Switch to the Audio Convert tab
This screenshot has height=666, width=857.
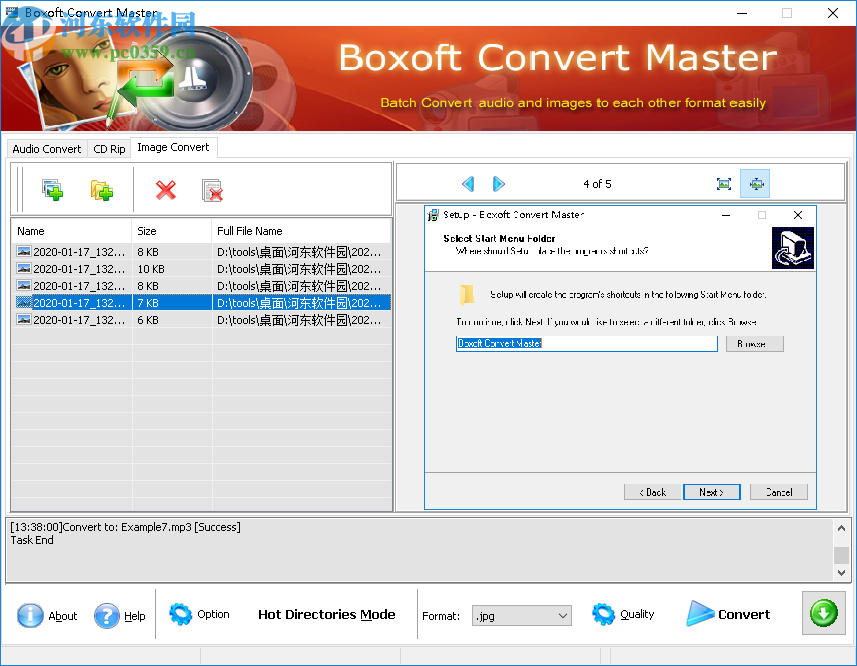click(46, 148)
